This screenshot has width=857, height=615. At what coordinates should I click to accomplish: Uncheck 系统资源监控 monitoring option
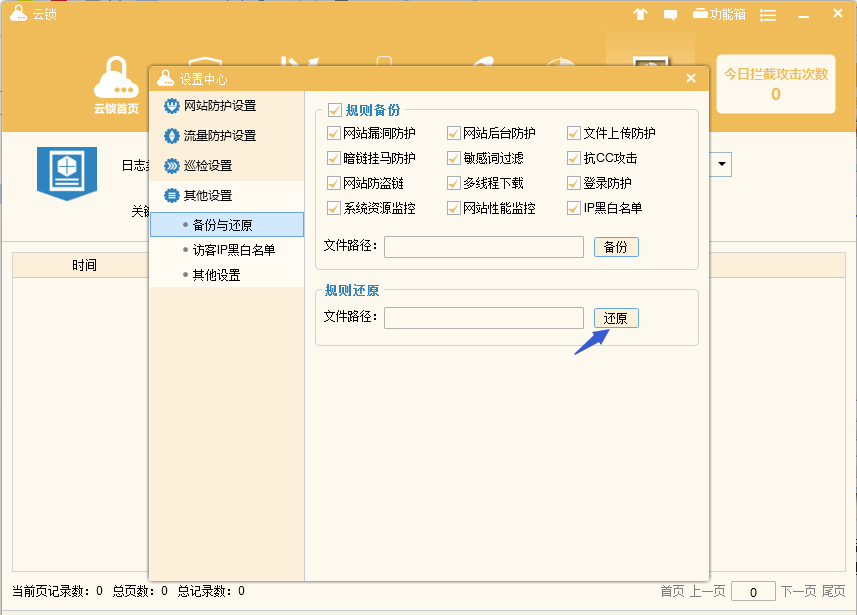click(336, 208)
